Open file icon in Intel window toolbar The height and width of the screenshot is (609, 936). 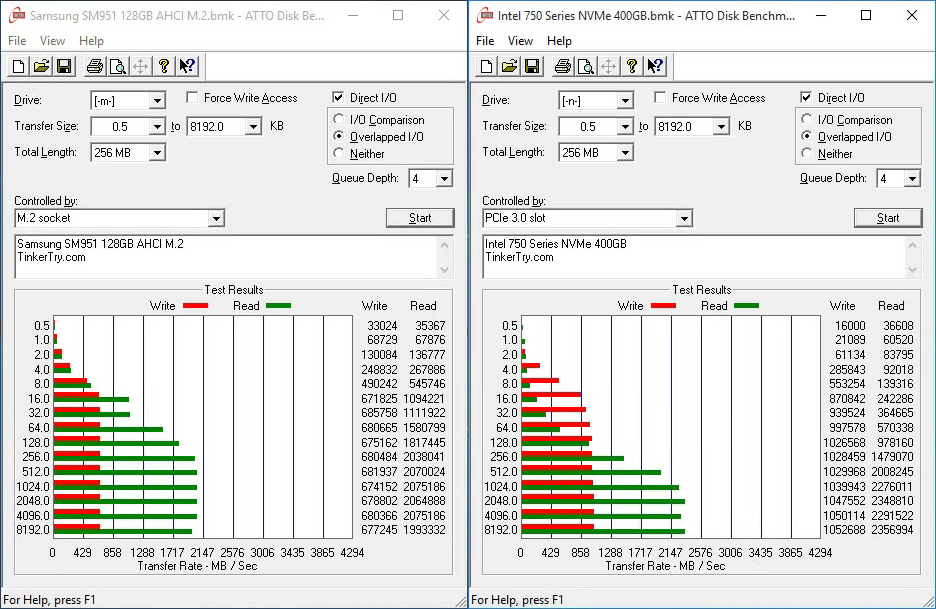(x=509, y=66)
